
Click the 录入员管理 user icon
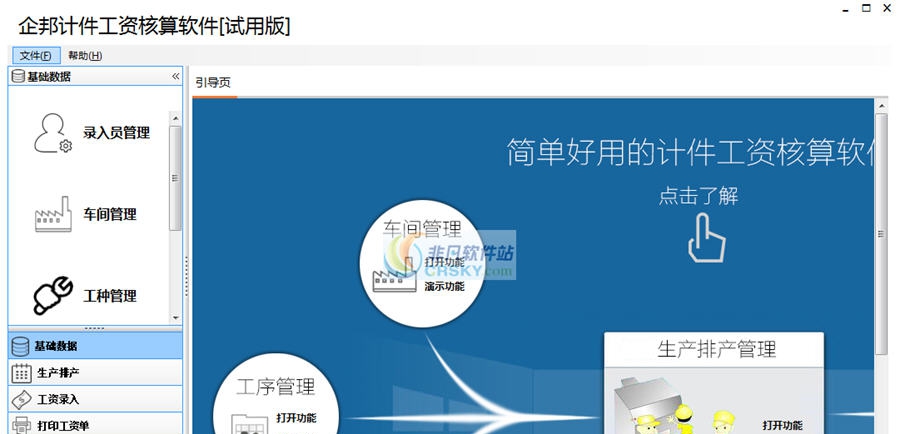(x=52, y=133)
